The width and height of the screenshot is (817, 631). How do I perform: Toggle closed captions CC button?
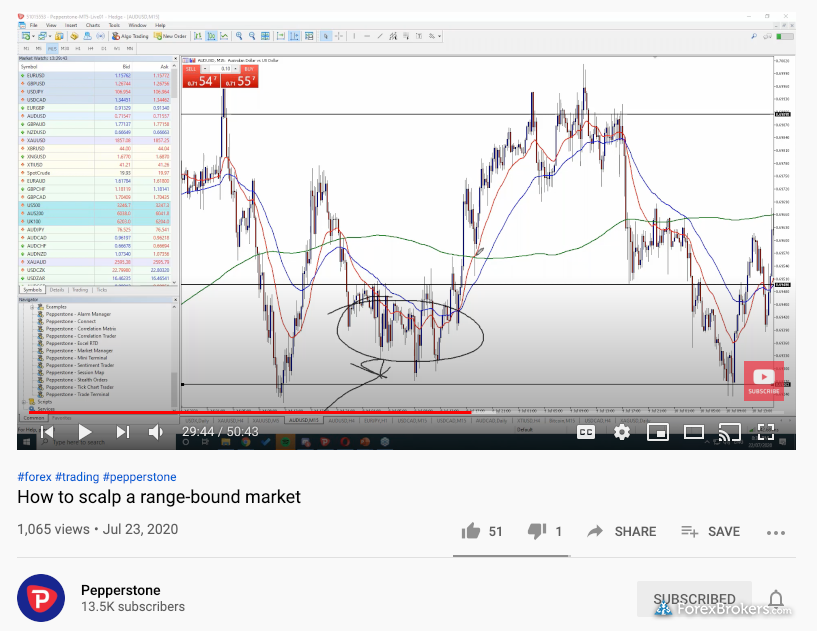pos(586,432)
